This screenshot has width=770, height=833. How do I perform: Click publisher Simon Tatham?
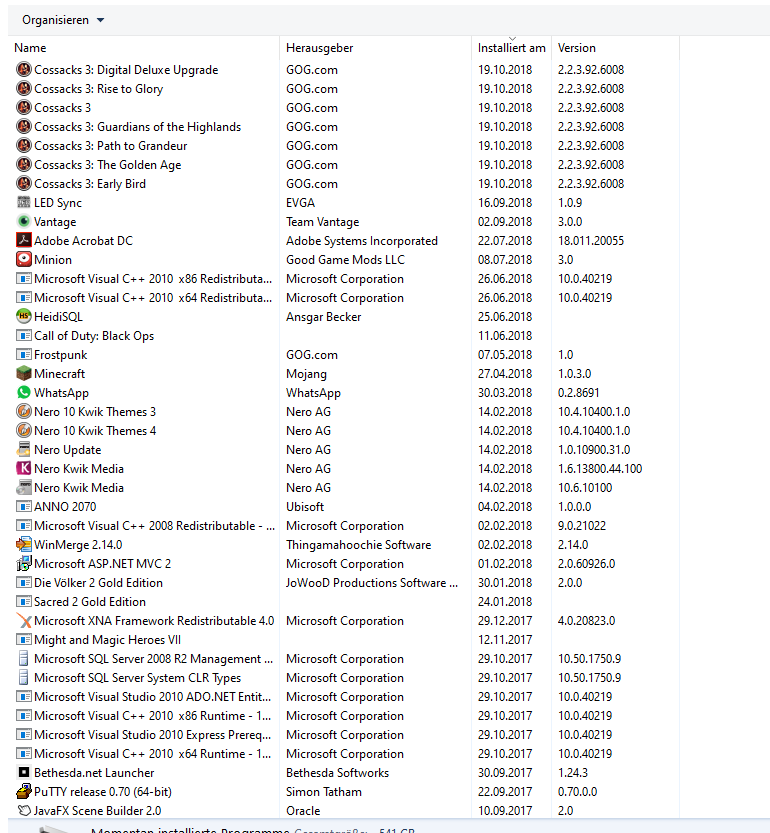(x=324, y=792)
